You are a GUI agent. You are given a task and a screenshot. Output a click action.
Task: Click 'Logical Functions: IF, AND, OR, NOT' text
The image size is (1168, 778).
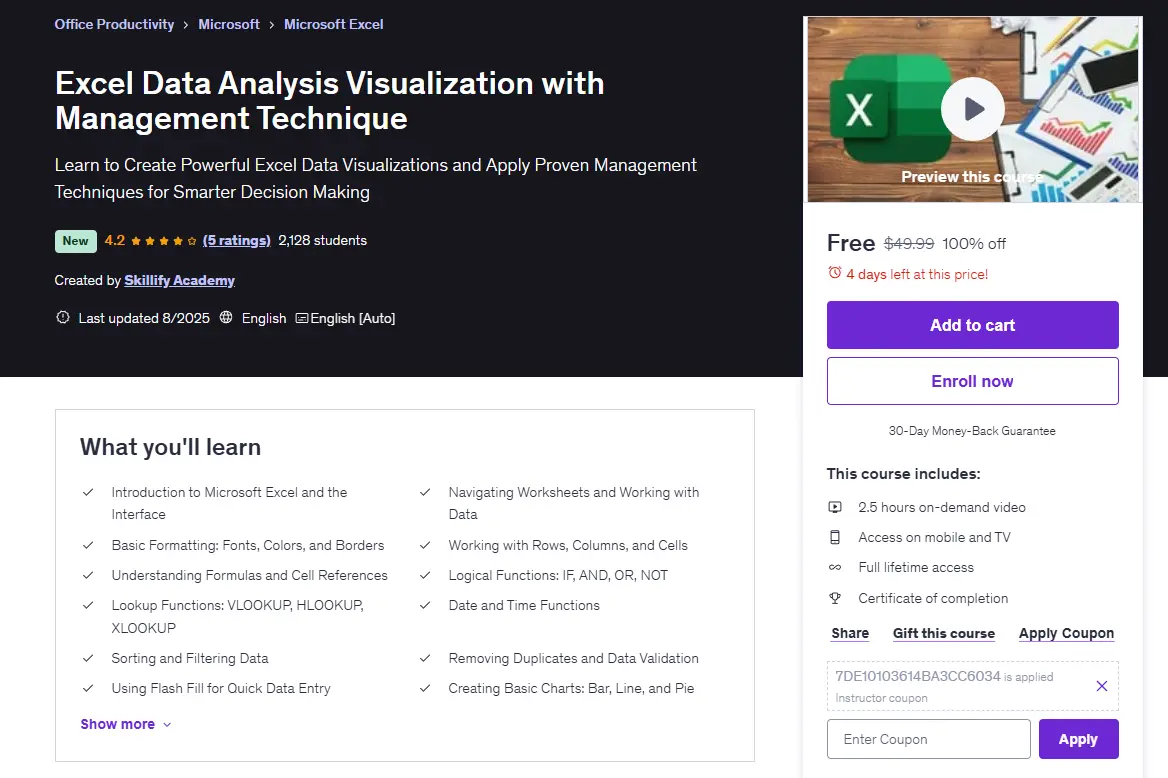click(x=558, y=575)
